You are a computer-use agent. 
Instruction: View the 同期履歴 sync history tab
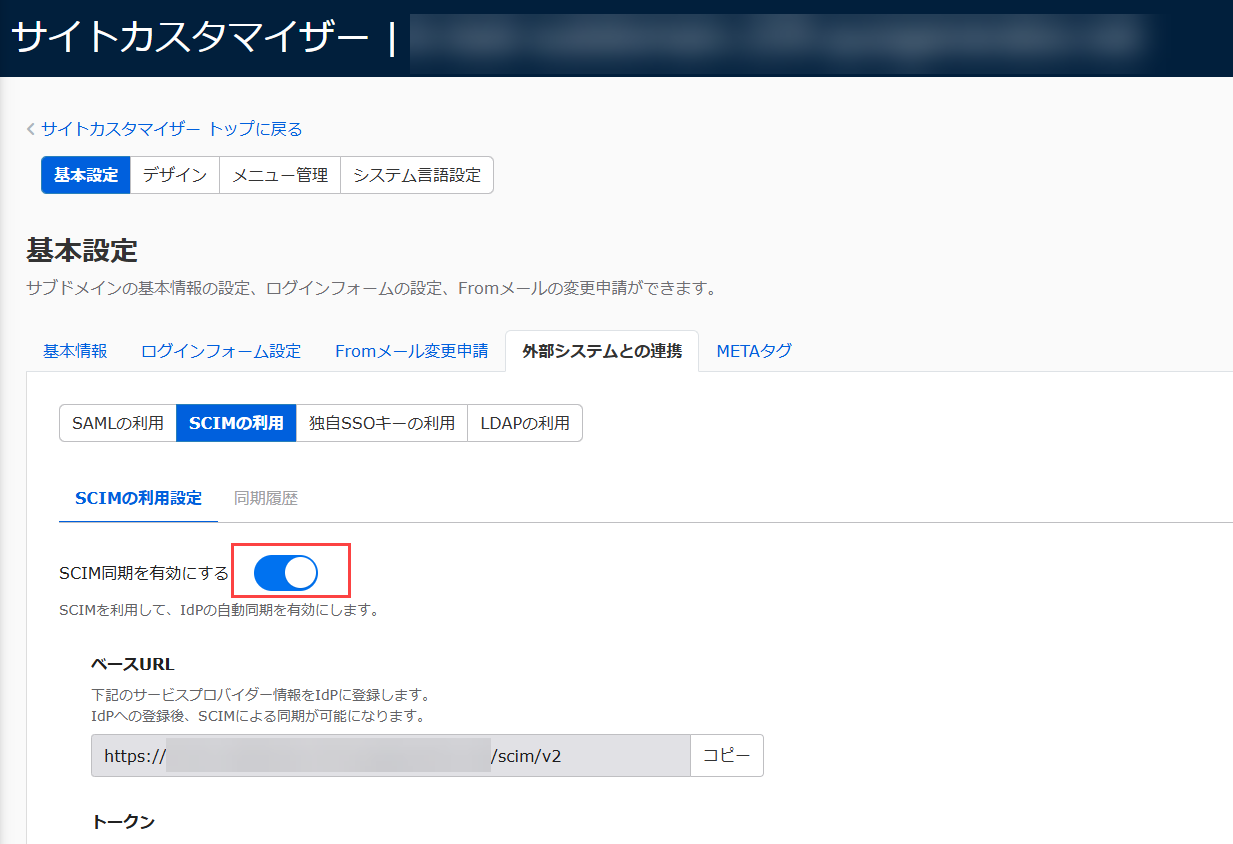pos(265,496)
